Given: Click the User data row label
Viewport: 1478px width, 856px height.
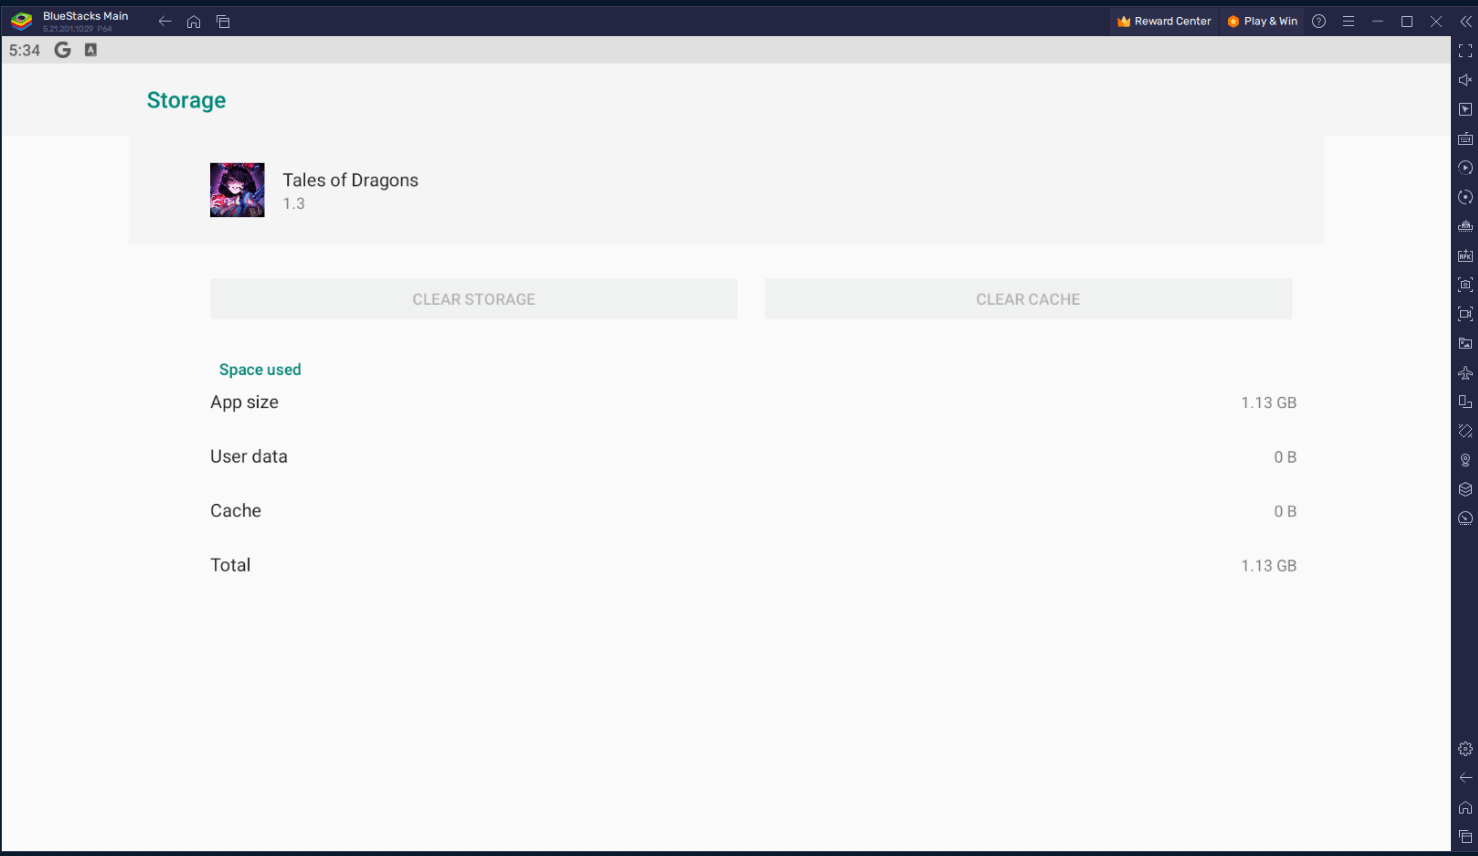Looking at the screenshot, I should [249, 456].
